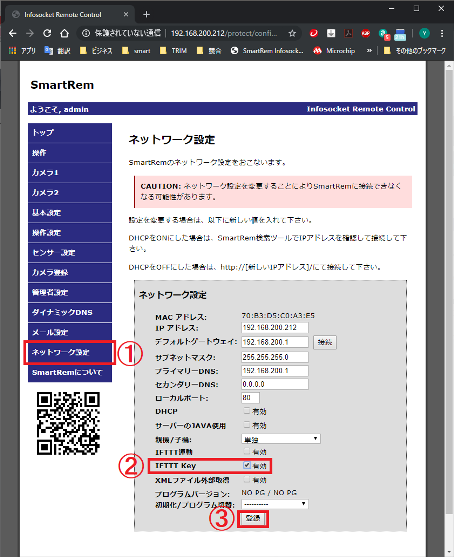Click the QR code image
The image size is (454, 557).
tap(68, 423)
